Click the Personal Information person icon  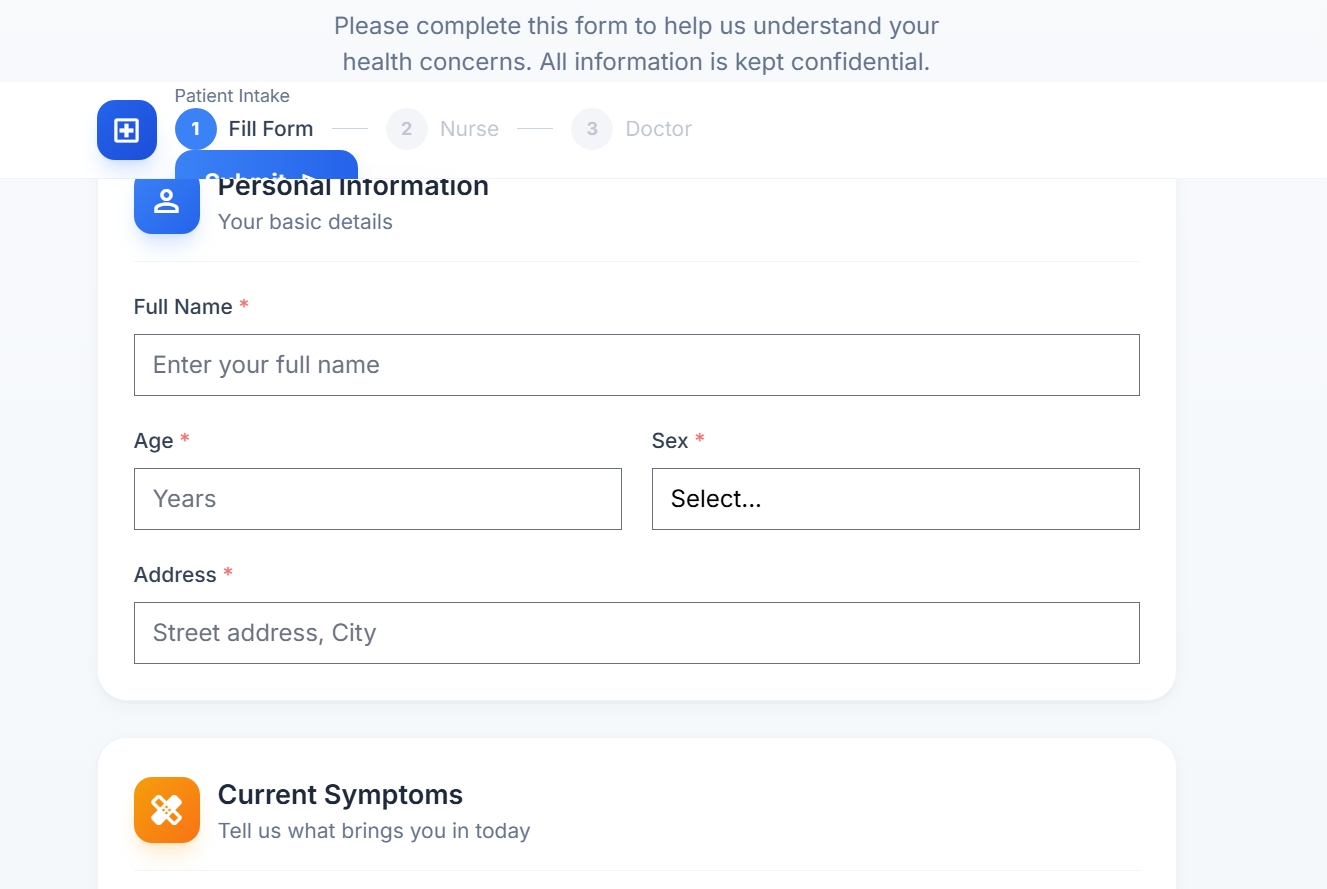click(x=167, y=201)
